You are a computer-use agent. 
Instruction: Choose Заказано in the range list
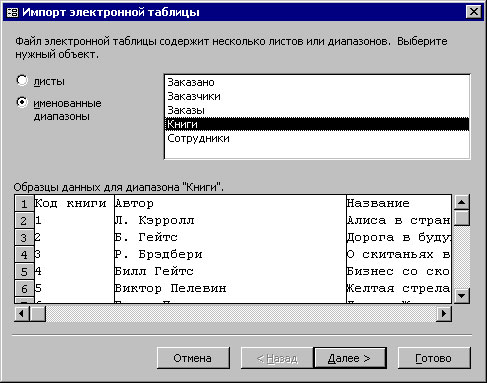(317, 82)
